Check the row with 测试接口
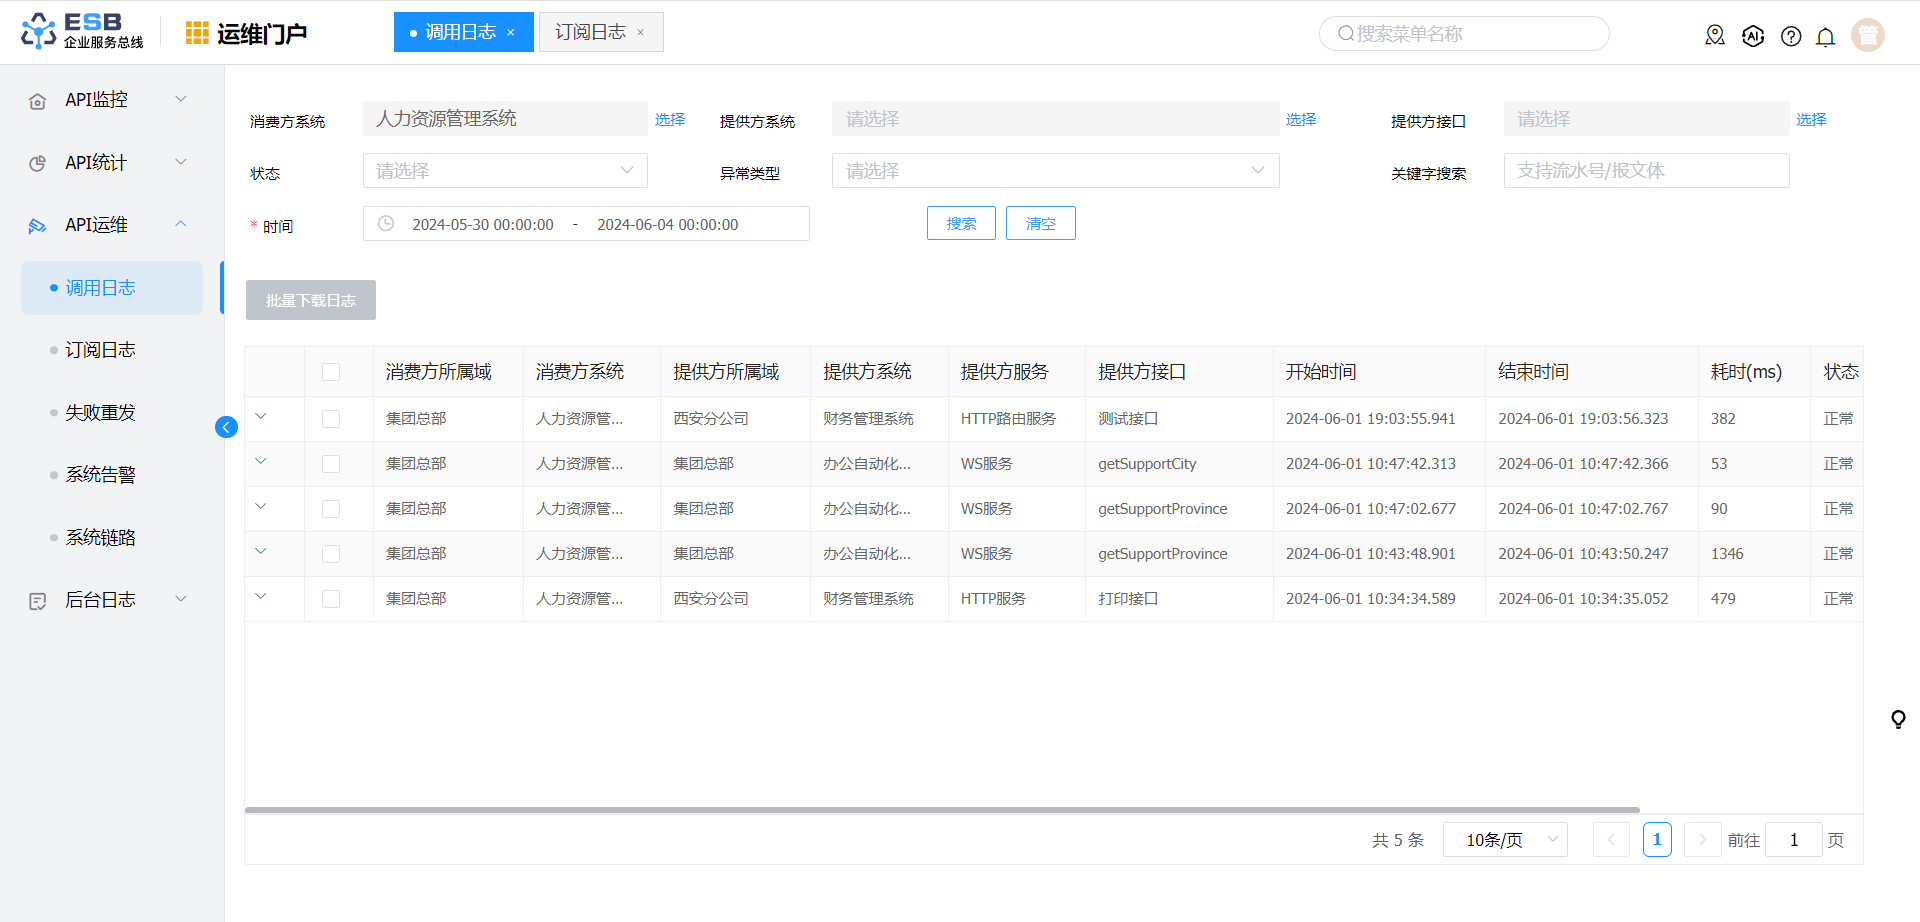This screenshot has width=1920, height=922. (x=331, y=419)
